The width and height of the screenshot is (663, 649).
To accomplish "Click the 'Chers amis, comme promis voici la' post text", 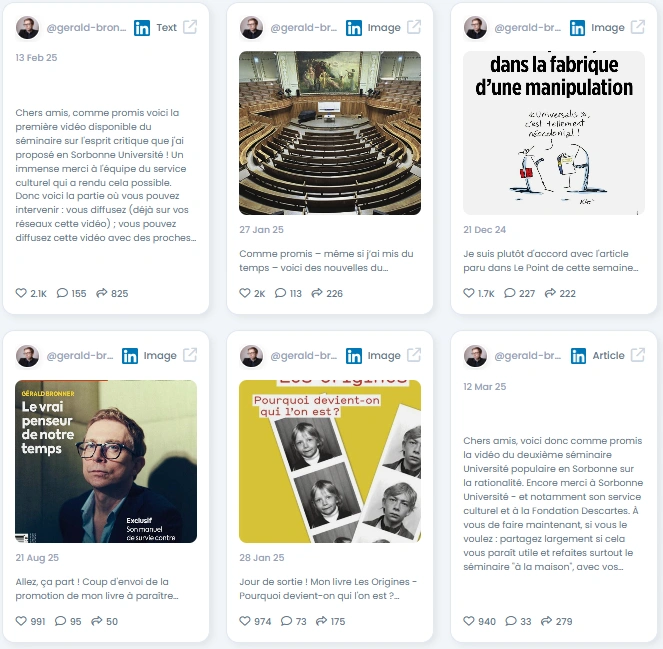I will pyautogui.click(x=106, y=175).
